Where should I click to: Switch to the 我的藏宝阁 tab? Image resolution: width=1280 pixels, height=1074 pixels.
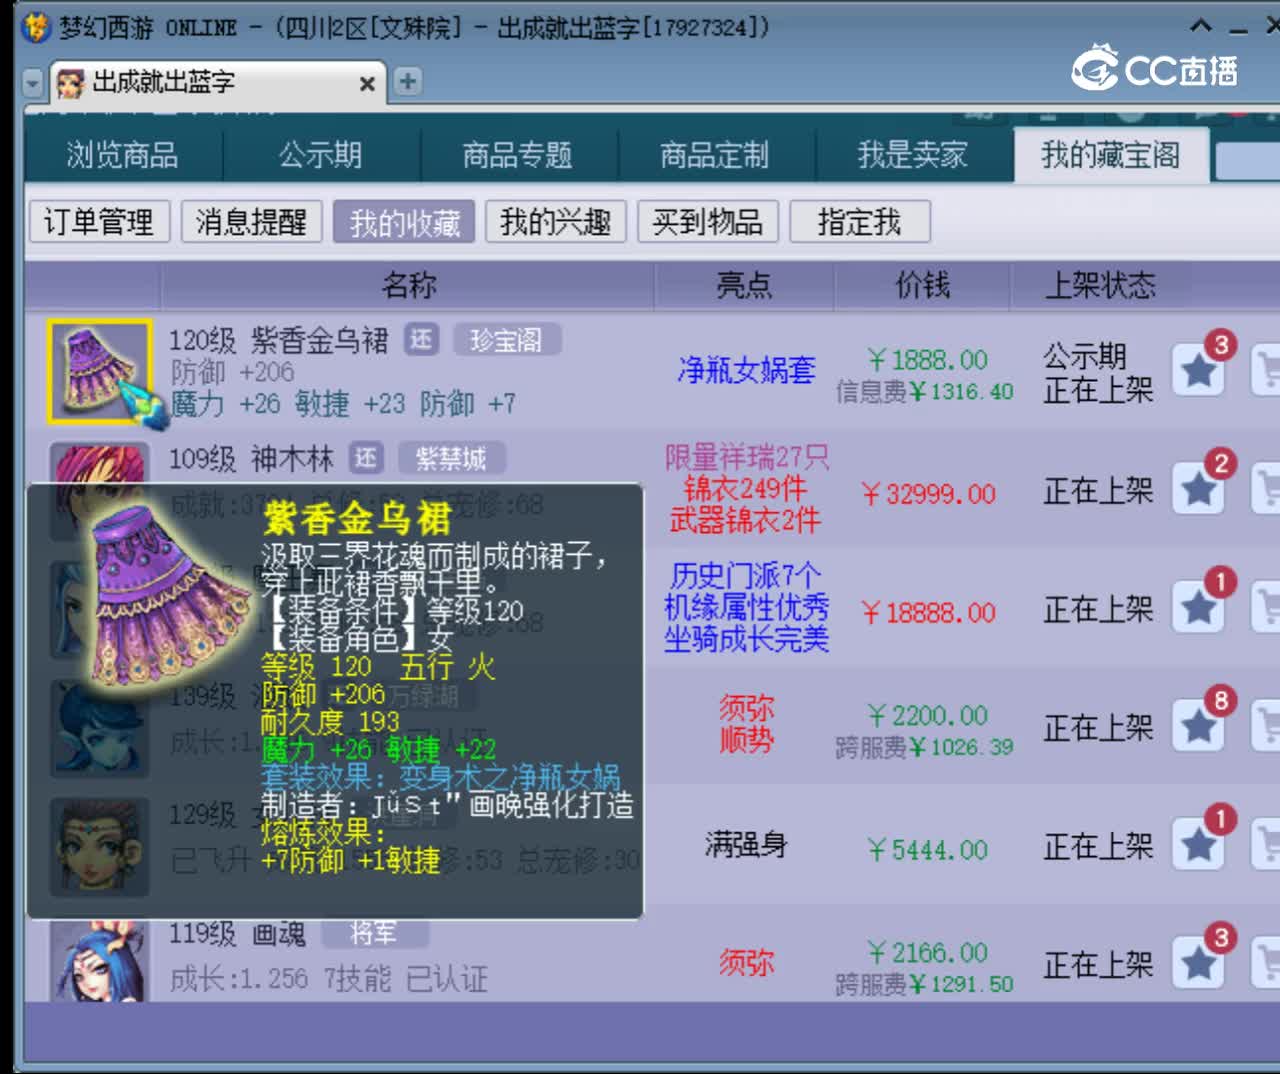1111,155
